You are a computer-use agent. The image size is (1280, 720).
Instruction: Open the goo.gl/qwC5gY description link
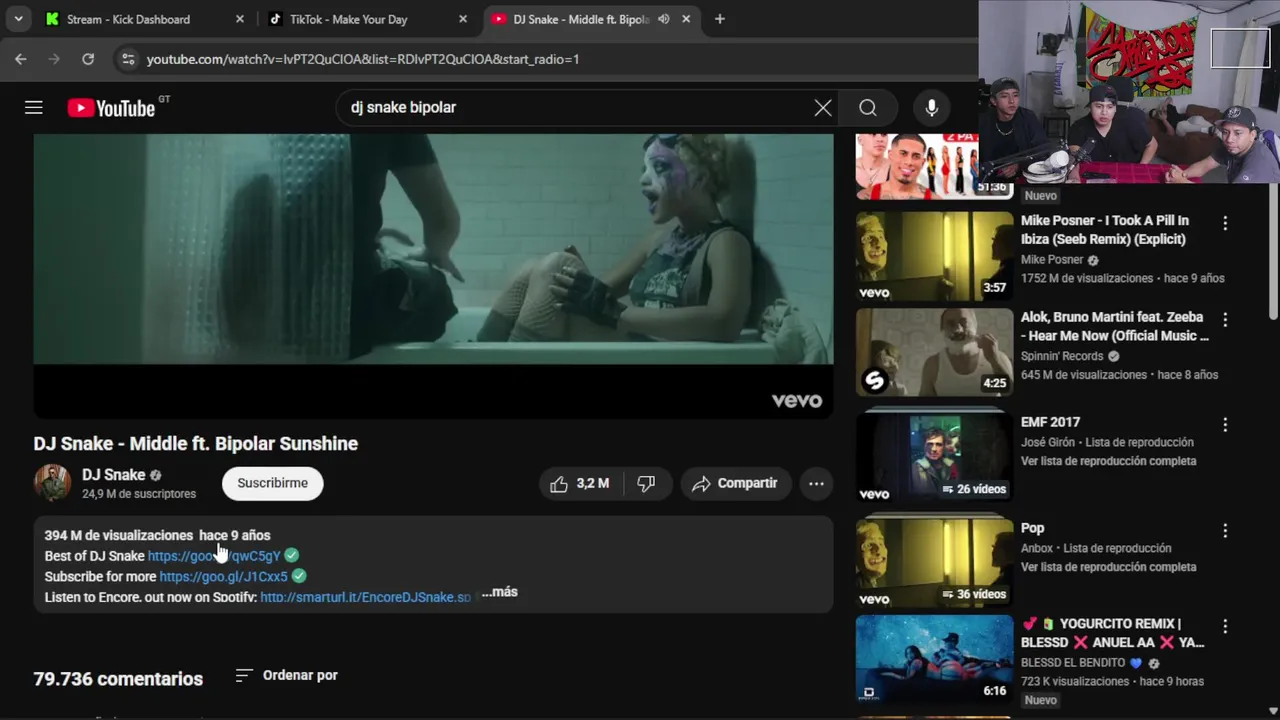coord(214,556)
